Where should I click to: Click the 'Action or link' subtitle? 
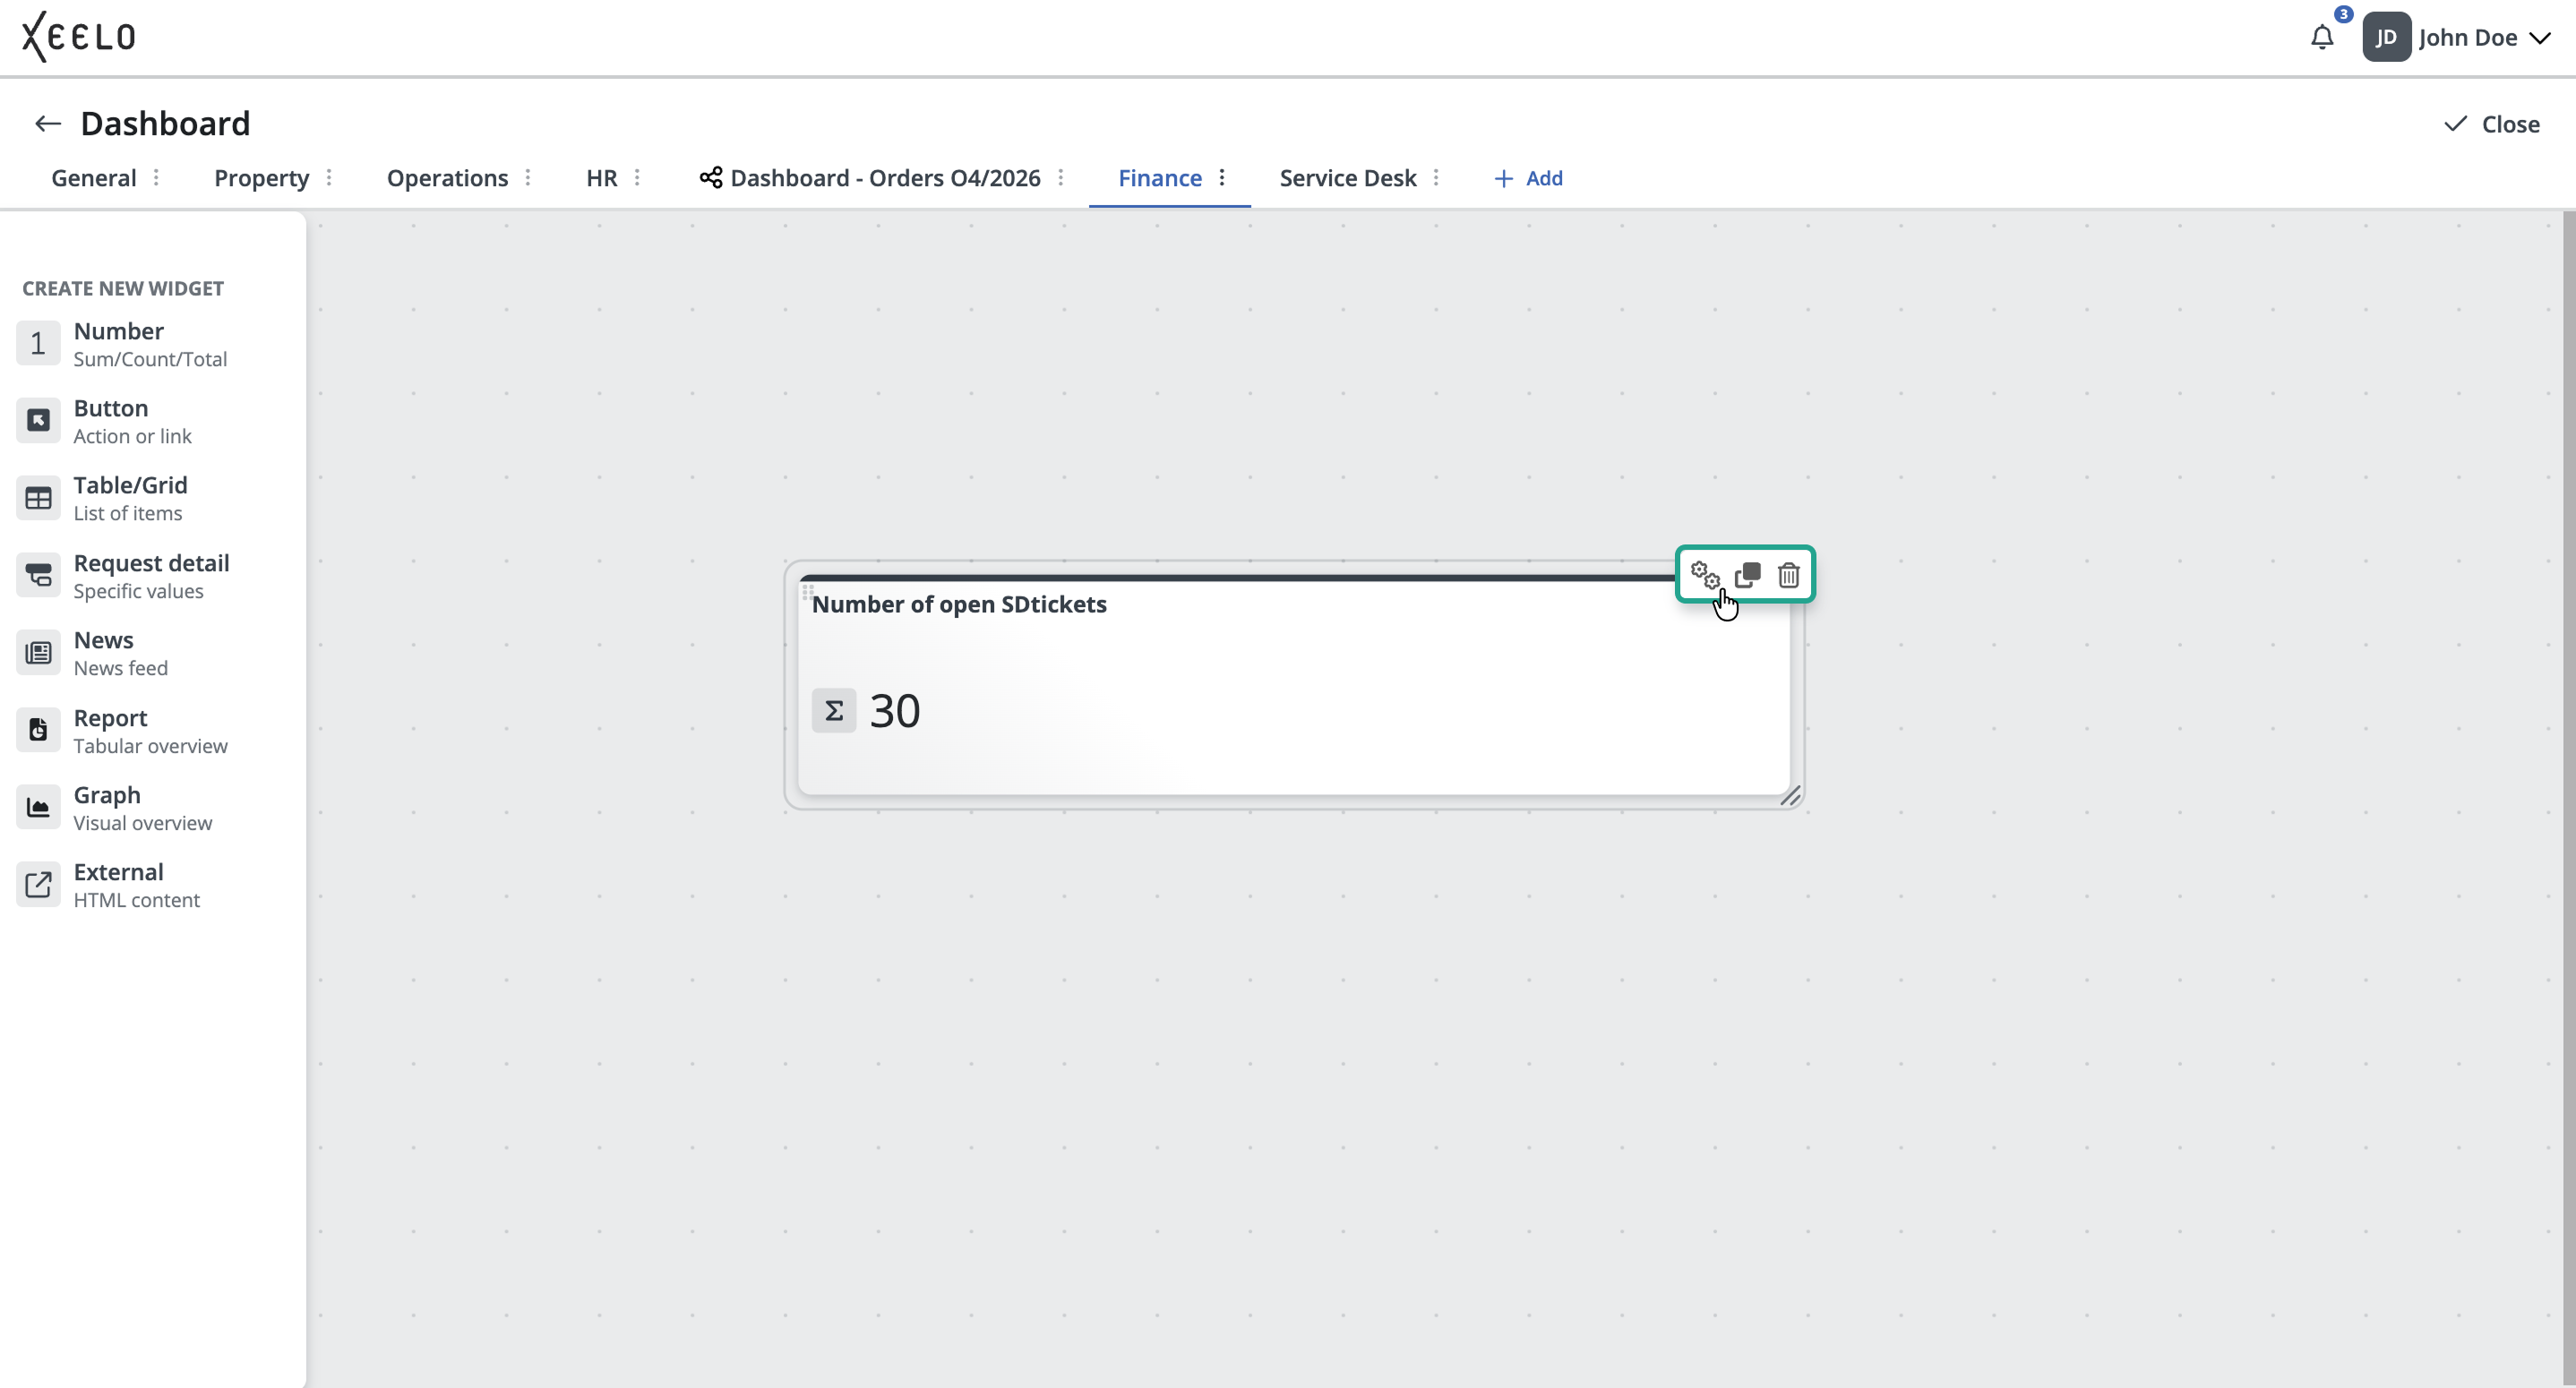132,436
